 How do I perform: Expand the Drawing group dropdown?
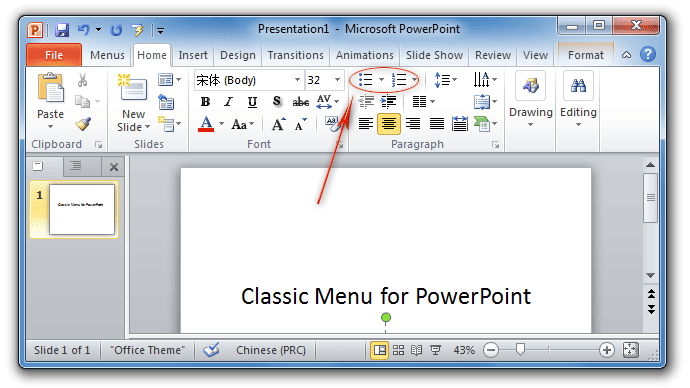tap(530, 100)
